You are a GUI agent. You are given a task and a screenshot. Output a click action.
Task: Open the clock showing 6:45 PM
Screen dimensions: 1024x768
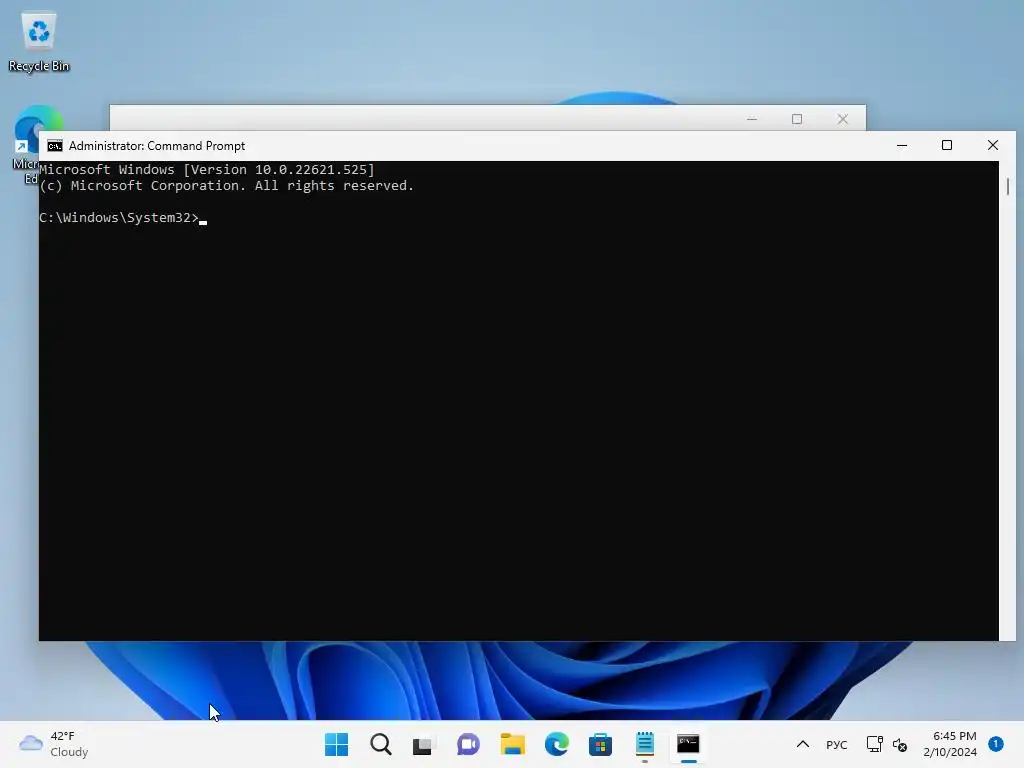point(950,744)
